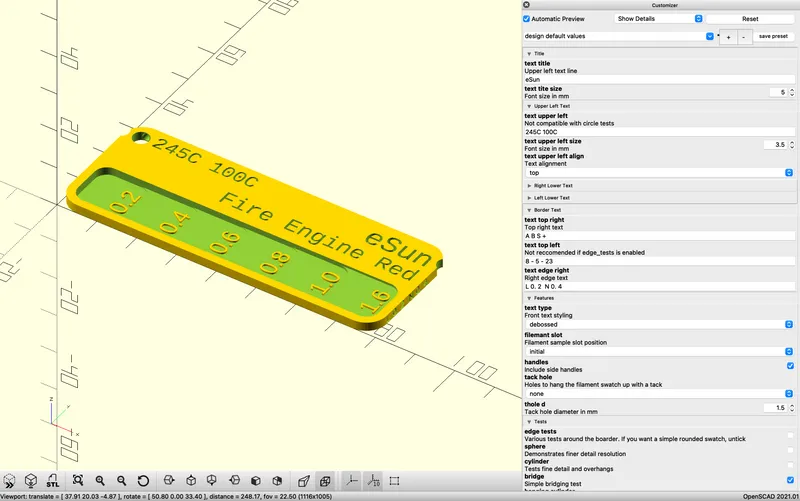Enable the cylinder test checkbox
Screen dimensions: 800x501
[790, 465]
